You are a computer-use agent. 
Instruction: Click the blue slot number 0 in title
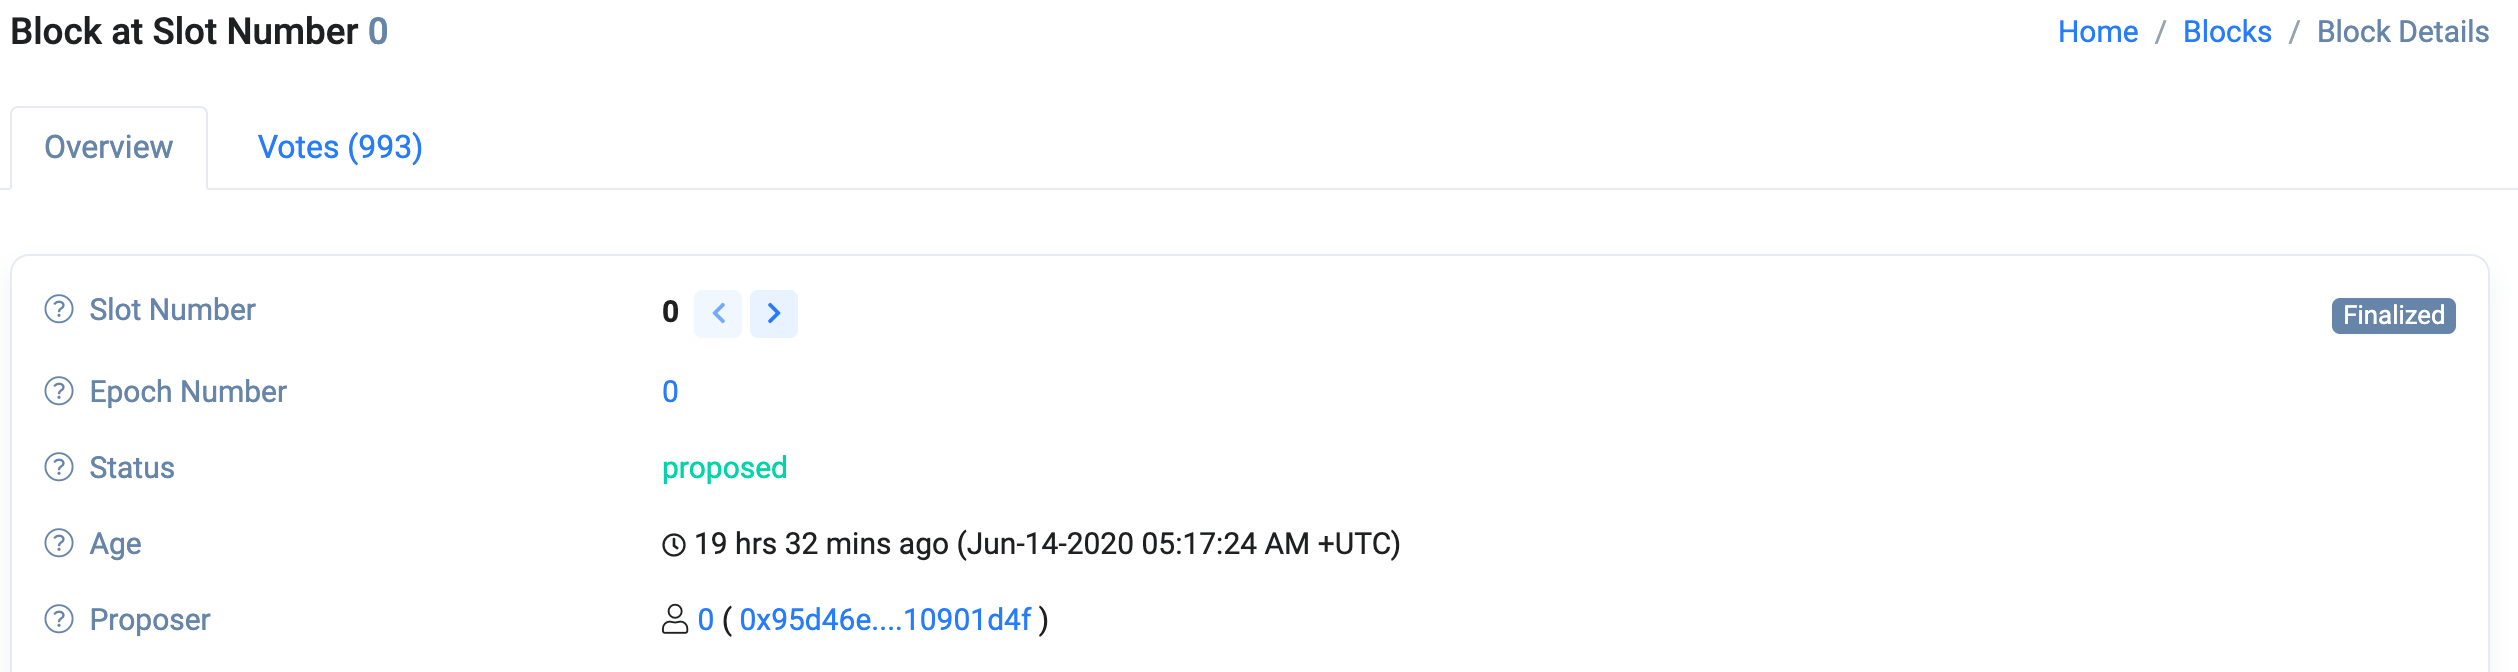[378, 31]
